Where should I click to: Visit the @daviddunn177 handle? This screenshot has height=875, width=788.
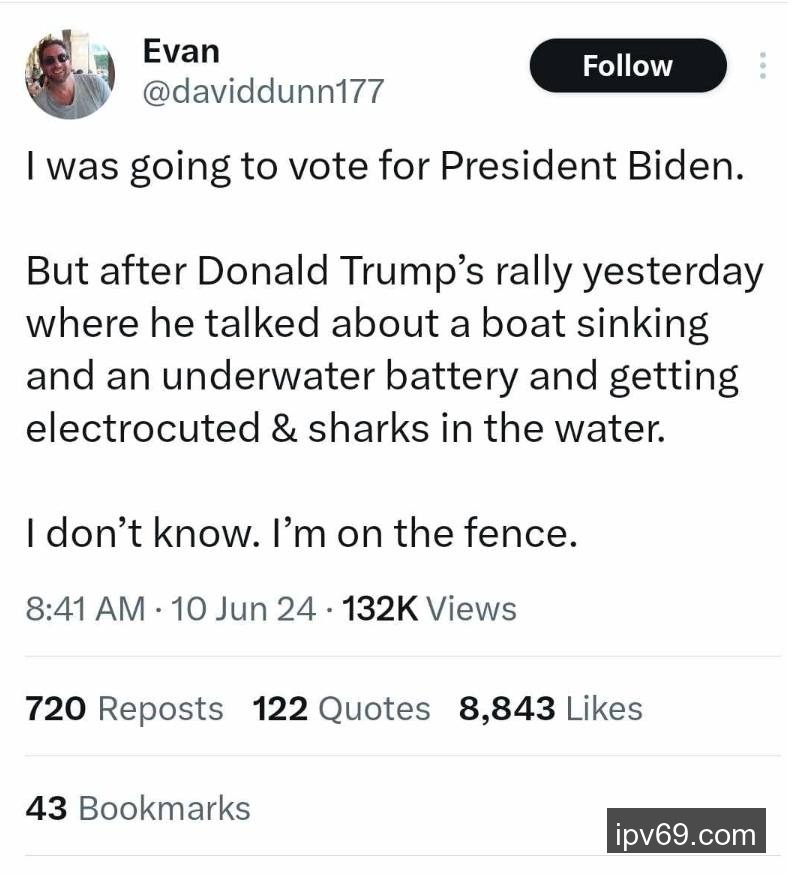tap(263, 92)
